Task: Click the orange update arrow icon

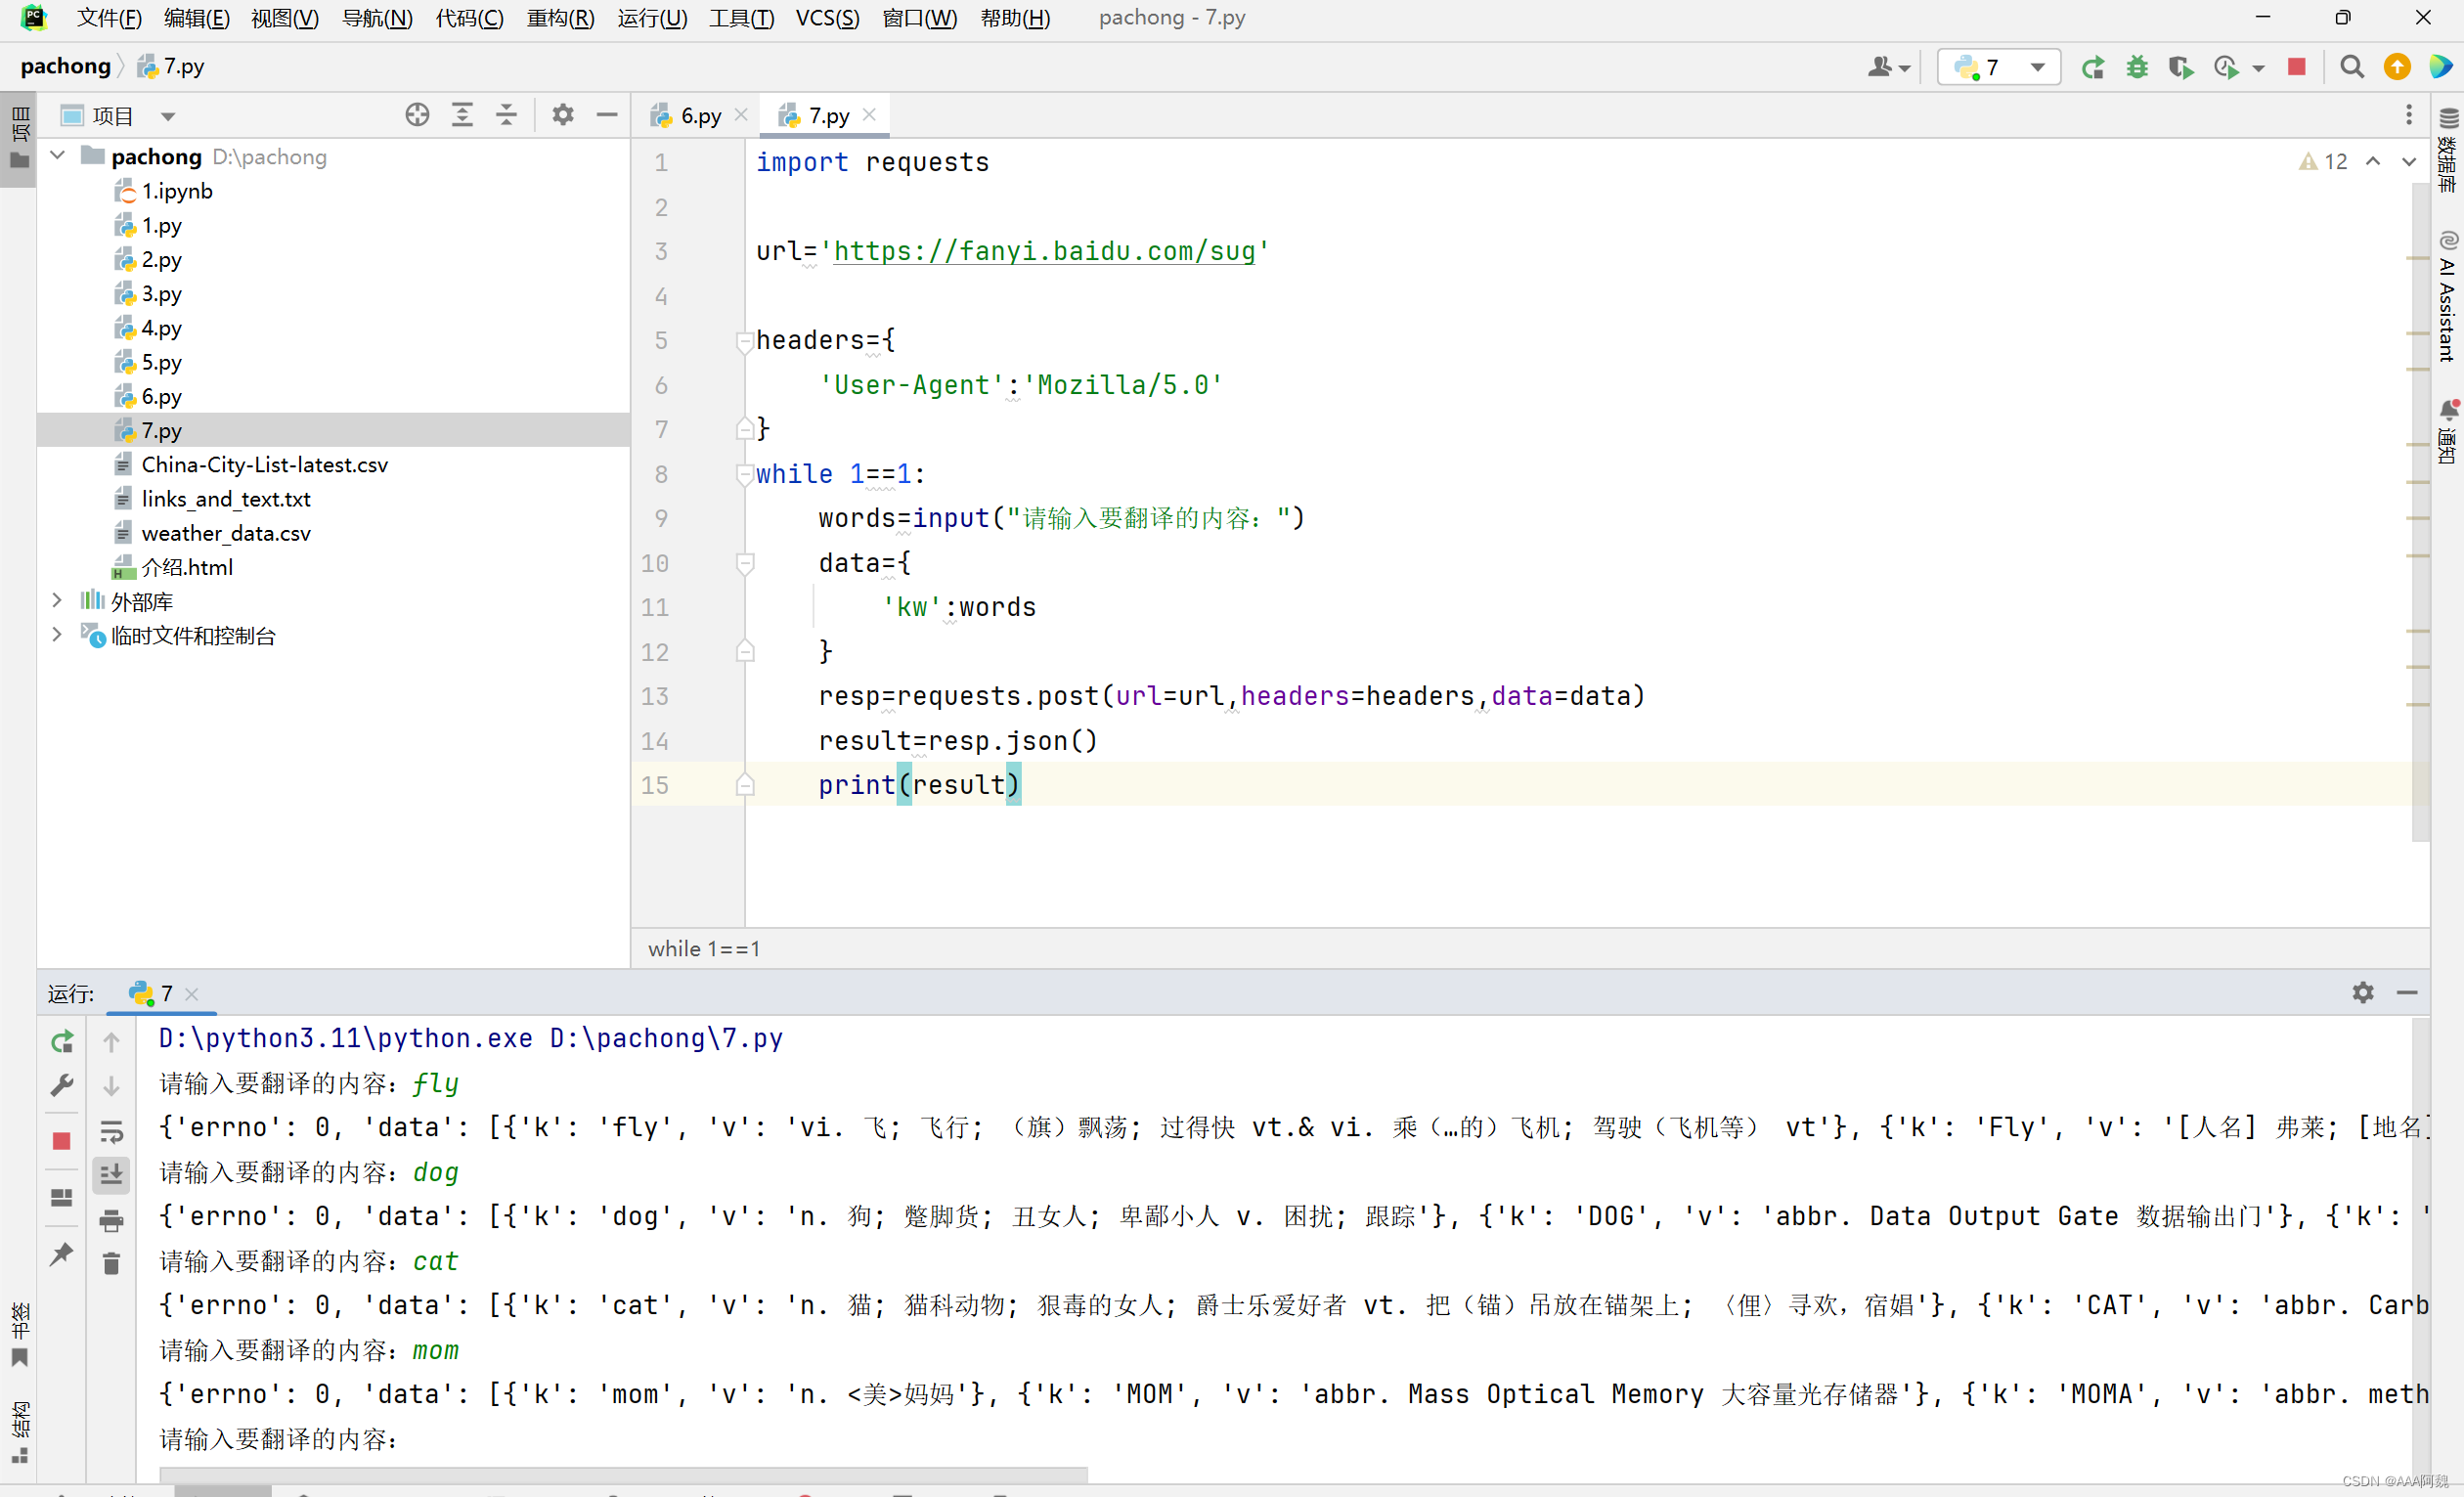Action: point(2396,67)
